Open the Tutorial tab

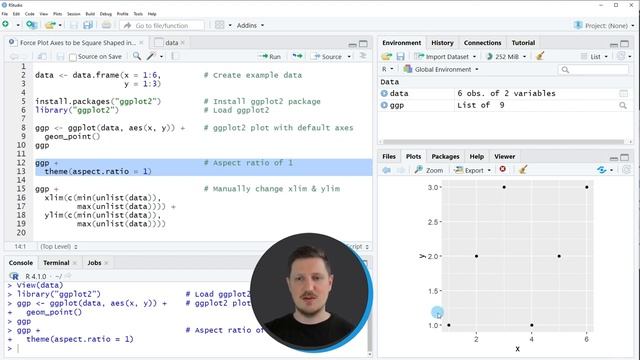pyautogui.click(x=523, y=42)
